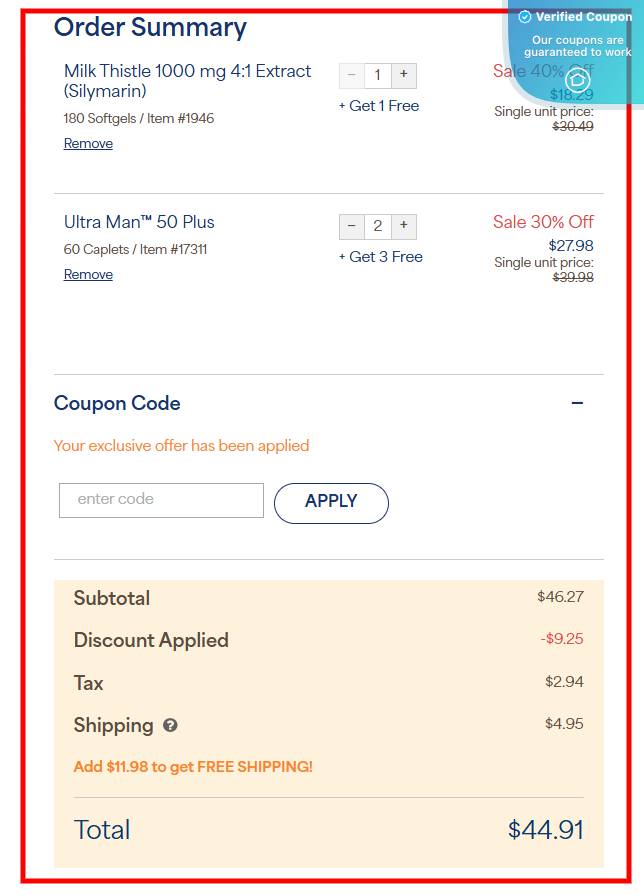The image size is (644, 895).
Task: Decrease Ultra Man 50 Plus quantity
Action: [x=351, y=226]
